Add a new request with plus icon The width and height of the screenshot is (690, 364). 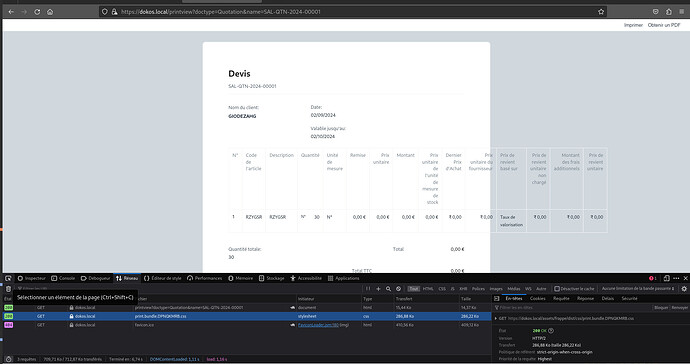pyautogui.click(x=378, y=289)
